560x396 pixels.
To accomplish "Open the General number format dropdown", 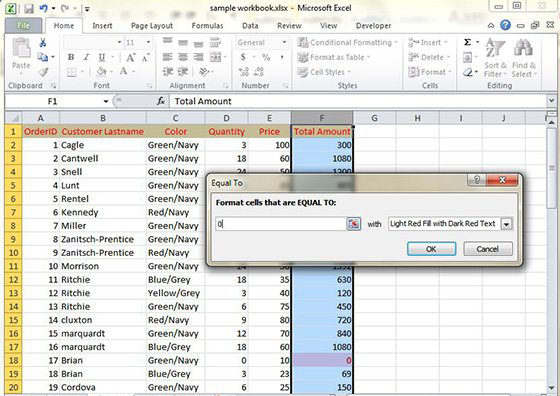I will 284,42.
